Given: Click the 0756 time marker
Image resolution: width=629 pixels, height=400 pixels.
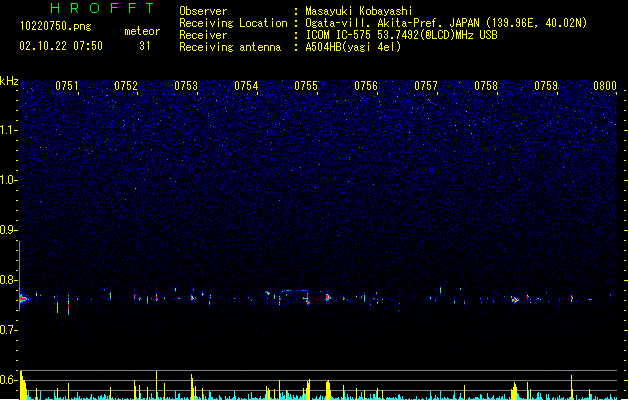Looking at the screenshot, I should coord(366,86).
